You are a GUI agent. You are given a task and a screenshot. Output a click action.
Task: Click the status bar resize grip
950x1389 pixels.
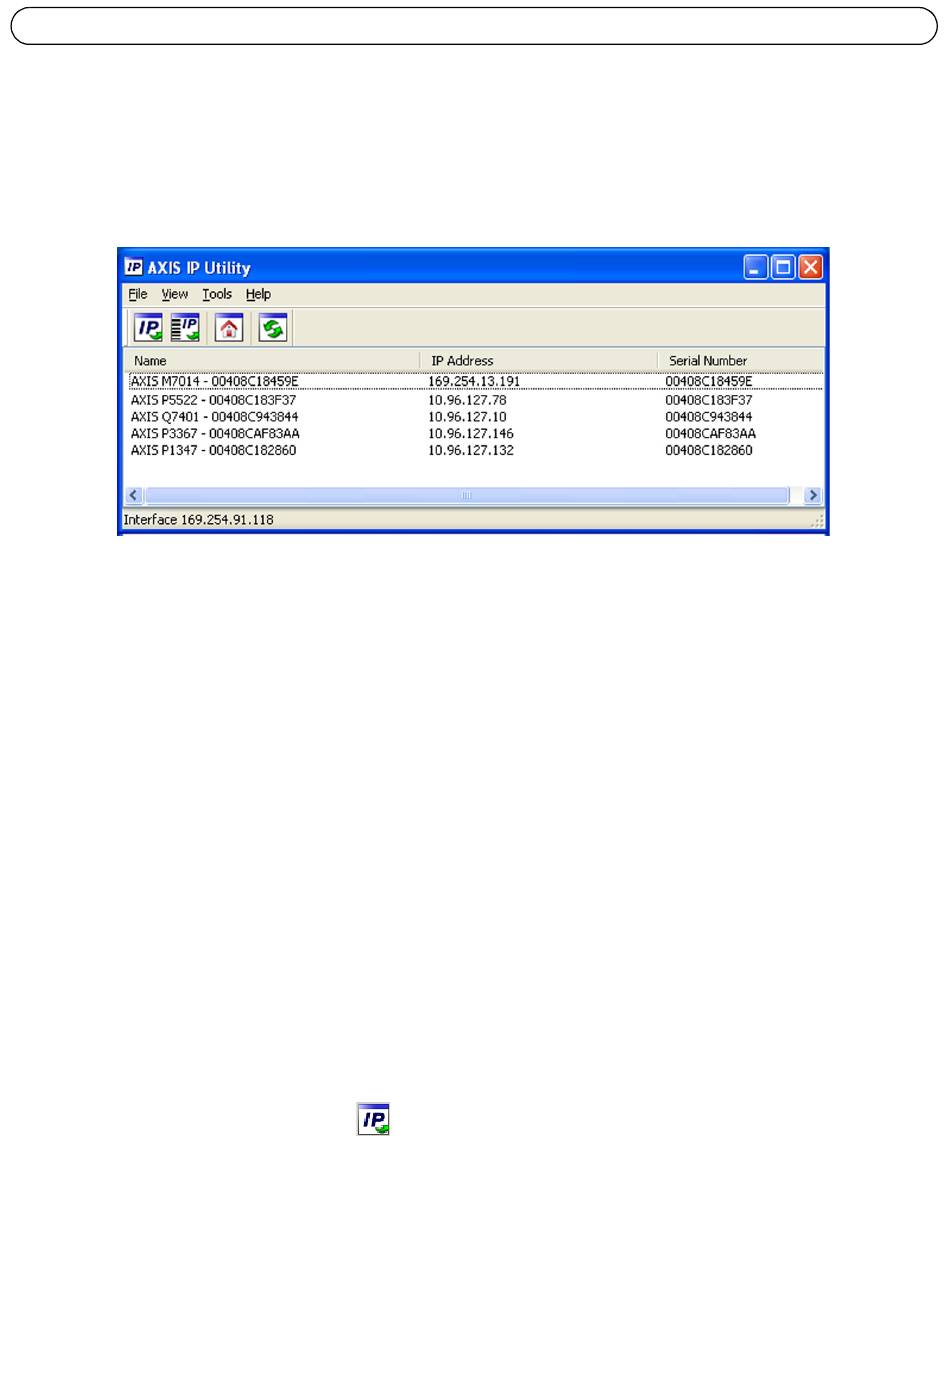click(817, 521)
